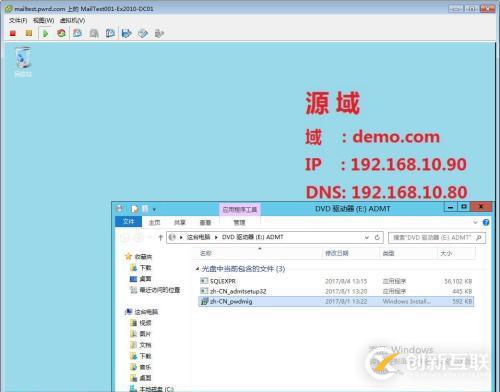The height and width of the screenshot is (392, 500).
Task: Click the USB device connection icon
Action: (x=159, y=33)
